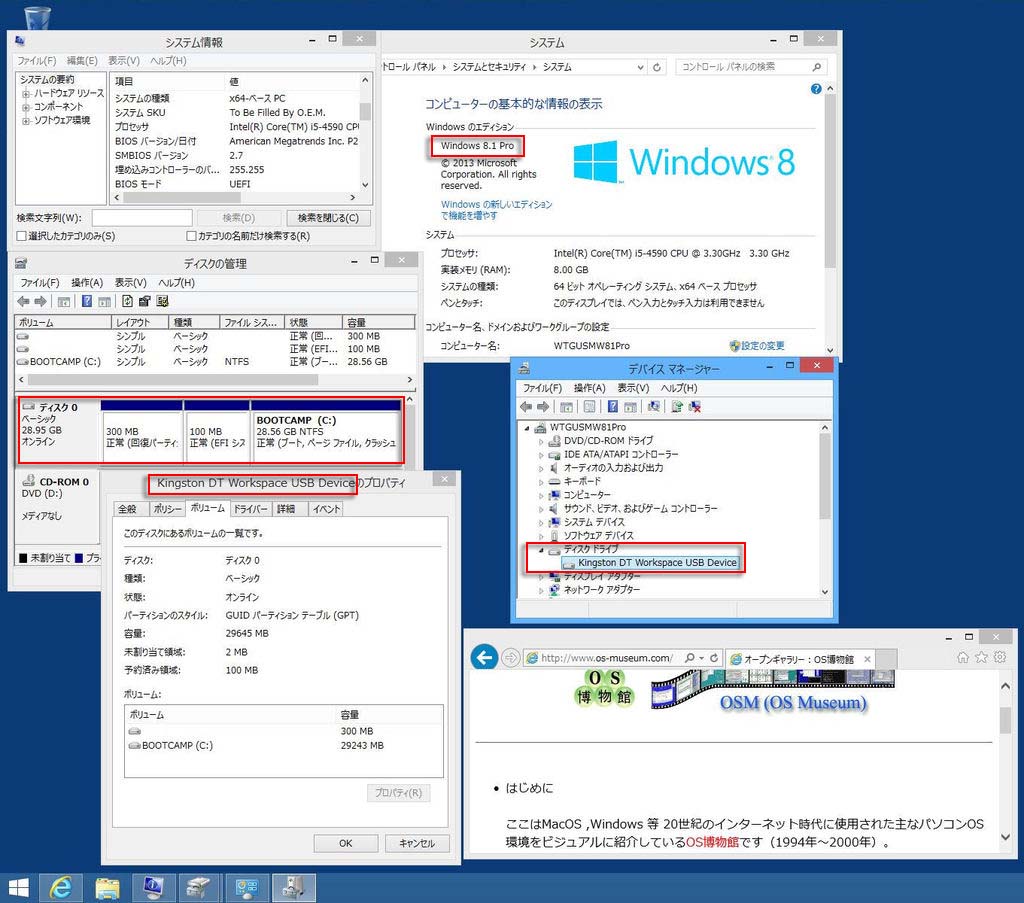Select BOOTCAMP (C:) row in properties volume list

pos(284,746)
